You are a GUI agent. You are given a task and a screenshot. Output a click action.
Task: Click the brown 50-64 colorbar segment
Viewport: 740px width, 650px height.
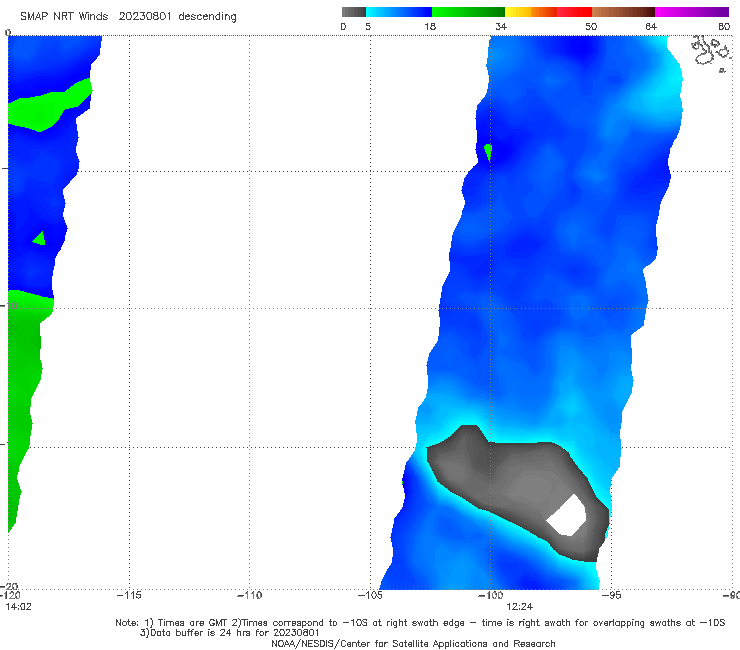coord(623,12)
